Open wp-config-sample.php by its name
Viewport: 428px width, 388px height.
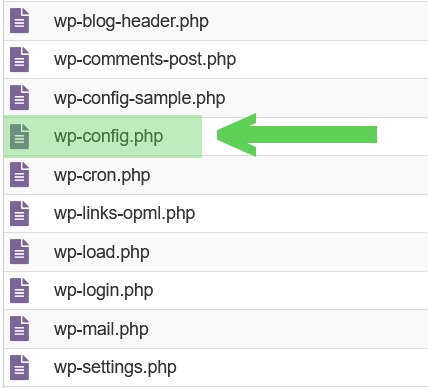140,99
